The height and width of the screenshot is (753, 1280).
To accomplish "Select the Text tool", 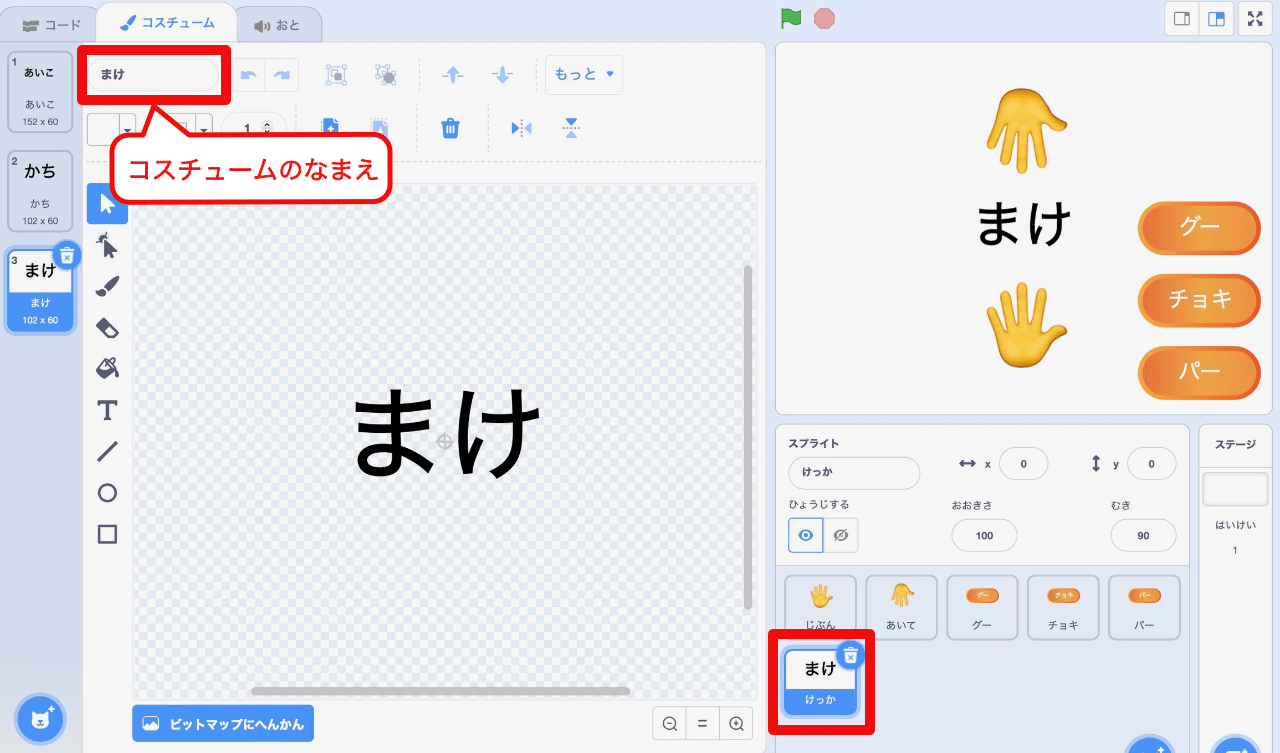I will [x=107, y=410].
